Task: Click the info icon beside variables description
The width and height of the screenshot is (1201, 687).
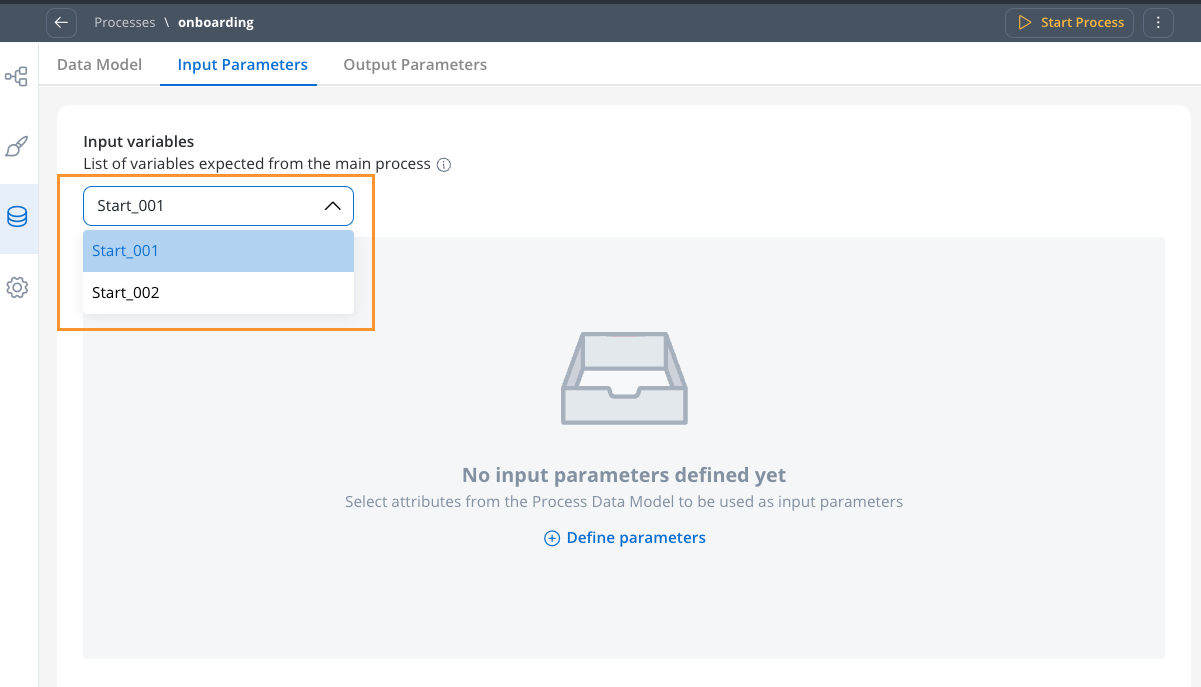Action: (x=444, y=165)
